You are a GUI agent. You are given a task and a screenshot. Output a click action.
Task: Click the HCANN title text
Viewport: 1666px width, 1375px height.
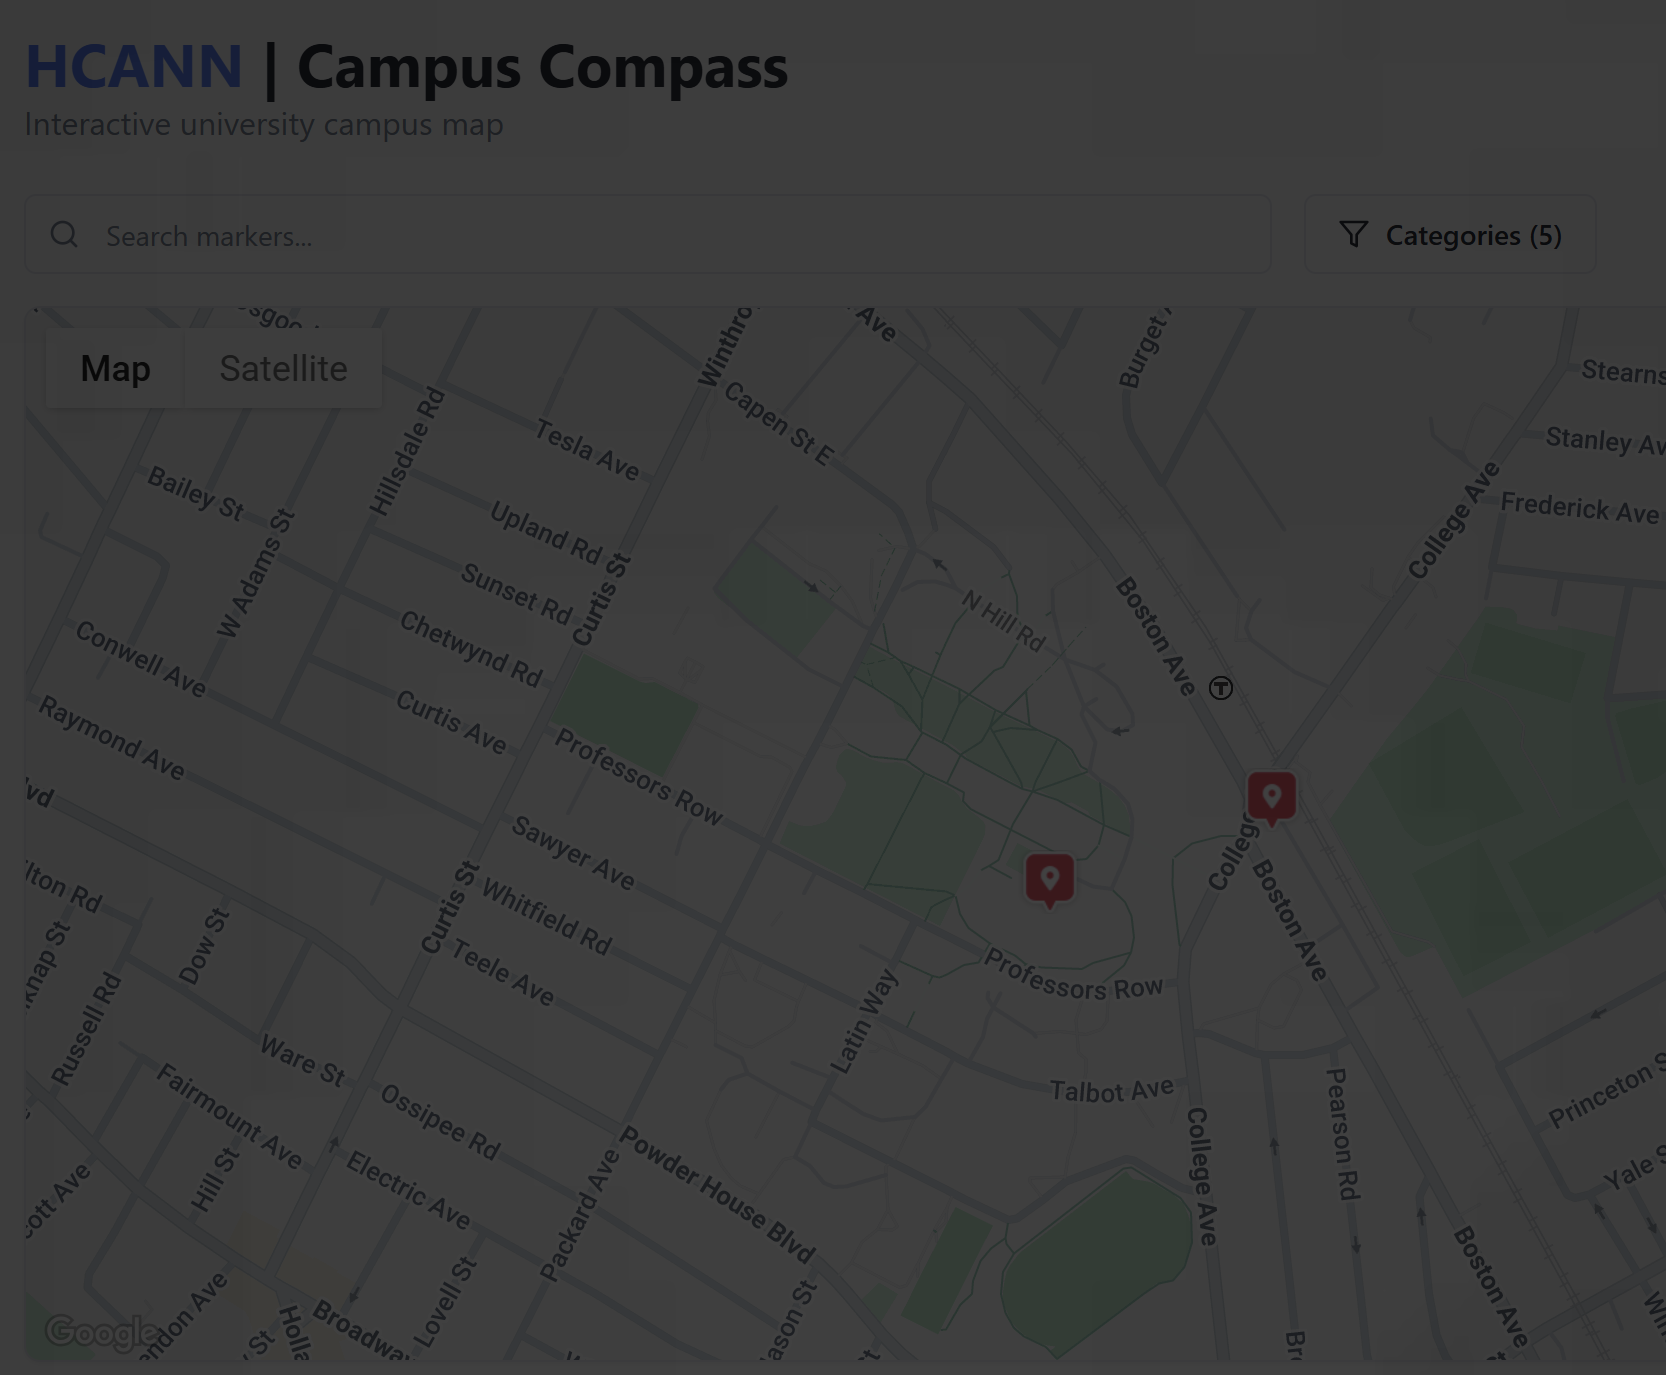(134, 67)
